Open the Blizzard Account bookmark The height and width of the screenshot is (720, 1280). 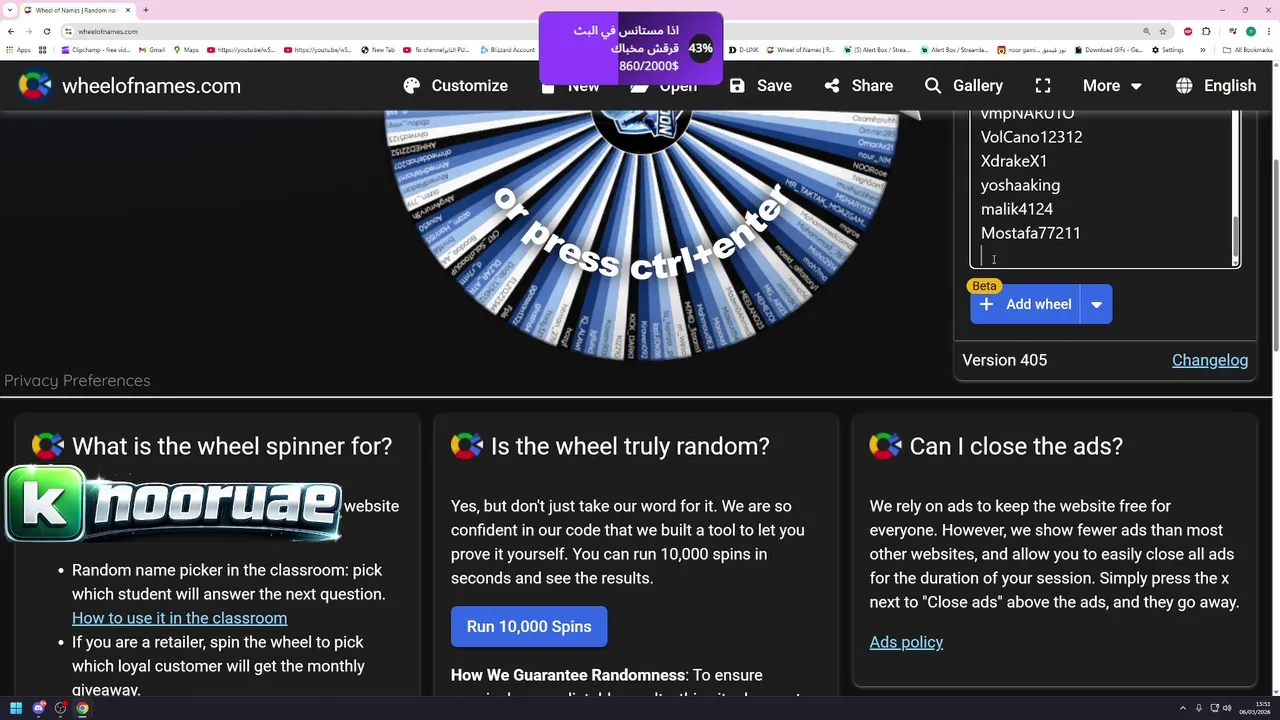click(507, 50)
